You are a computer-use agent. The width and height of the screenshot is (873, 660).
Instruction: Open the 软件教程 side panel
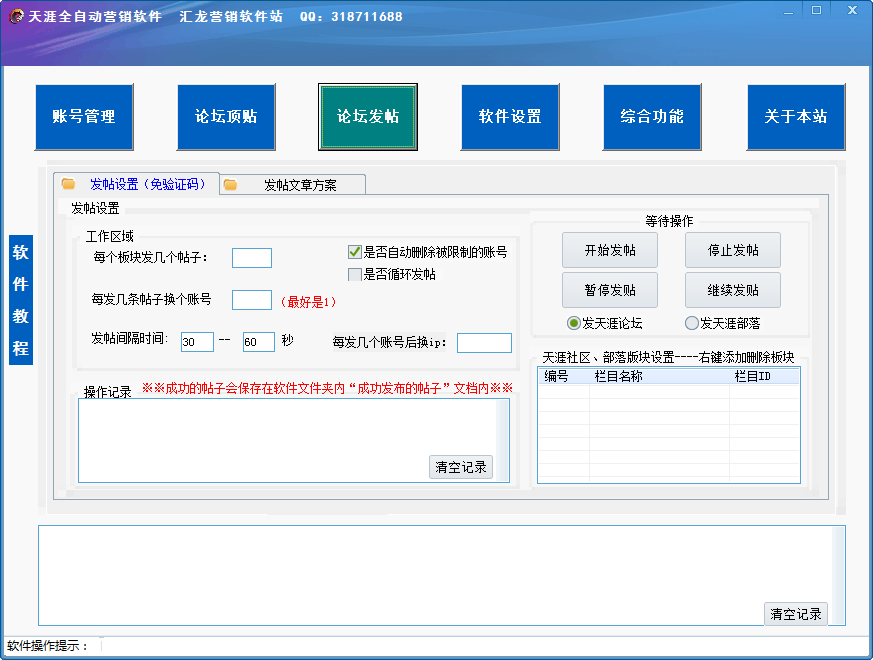click(21, 300)
